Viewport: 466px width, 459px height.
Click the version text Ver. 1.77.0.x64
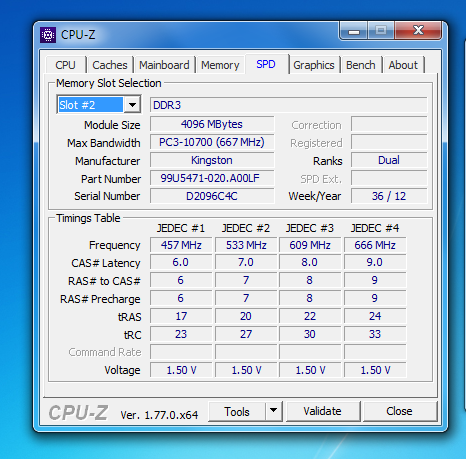pyautogui.click(x=159, y=415)
